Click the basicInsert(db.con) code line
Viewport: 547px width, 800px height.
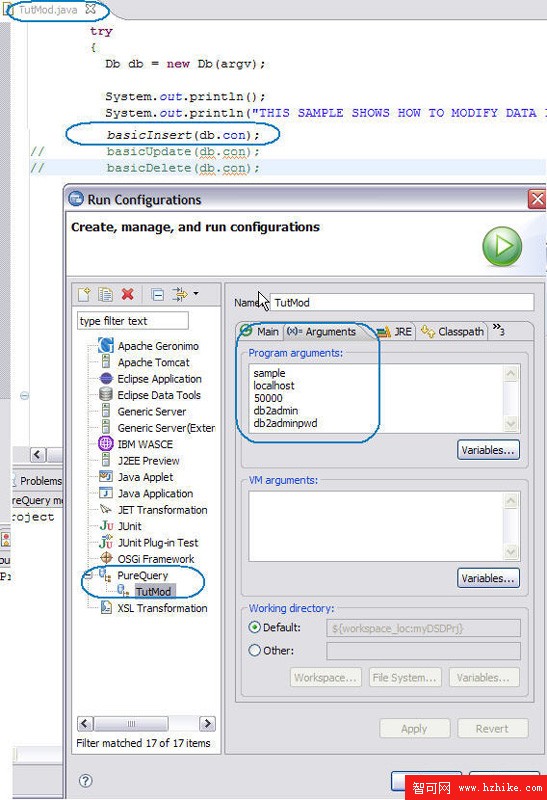(x=183, y=135)
